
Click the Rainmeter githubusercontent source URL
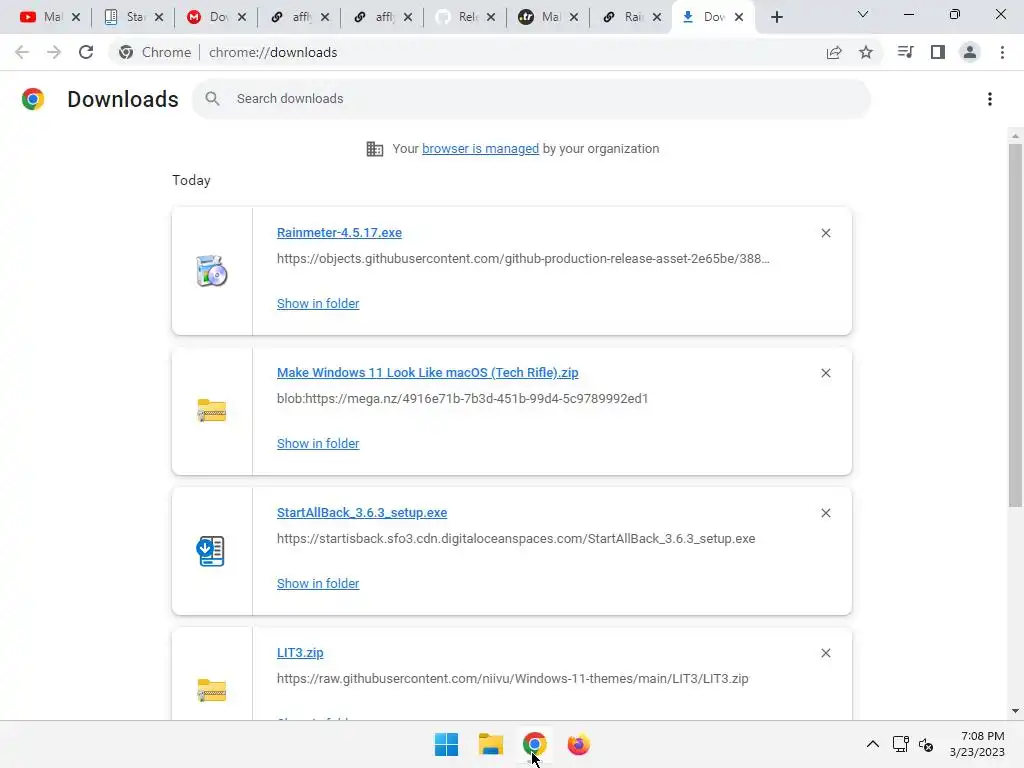(523, 259)
